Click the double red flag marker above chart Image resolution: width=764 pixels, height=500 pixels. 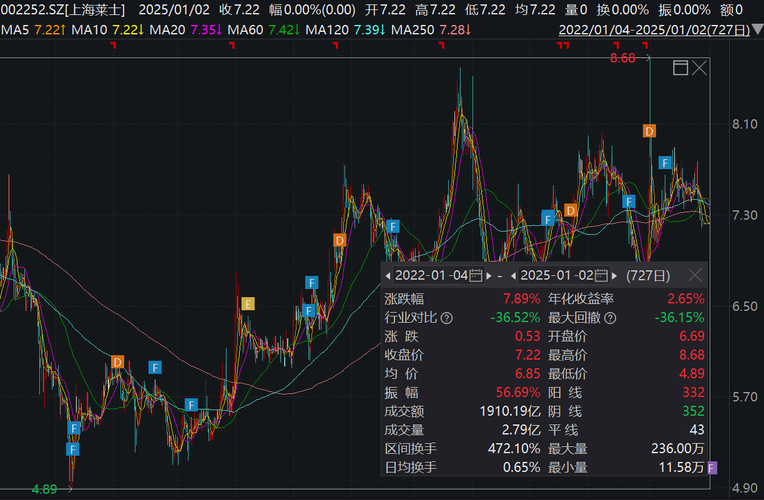click(563, 45)
